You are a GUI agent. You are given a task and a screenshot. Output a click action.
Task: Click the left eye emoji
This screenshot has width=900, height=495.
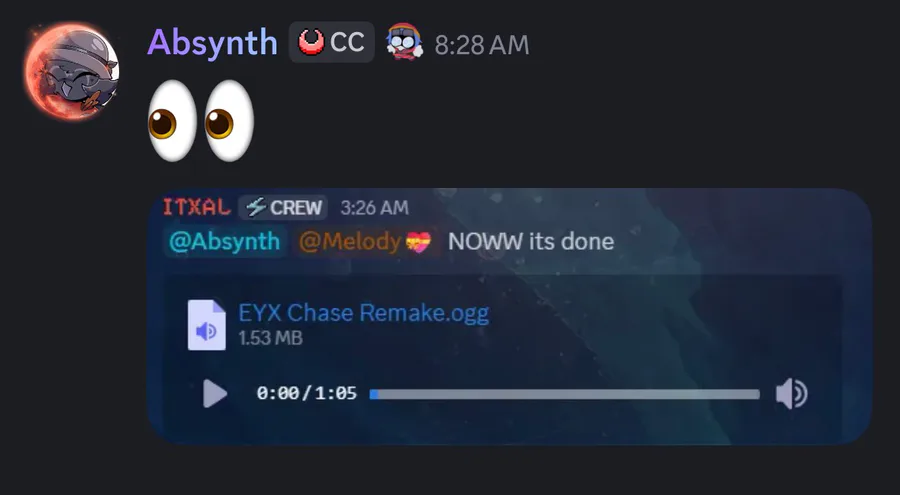(x=172, y=121)
